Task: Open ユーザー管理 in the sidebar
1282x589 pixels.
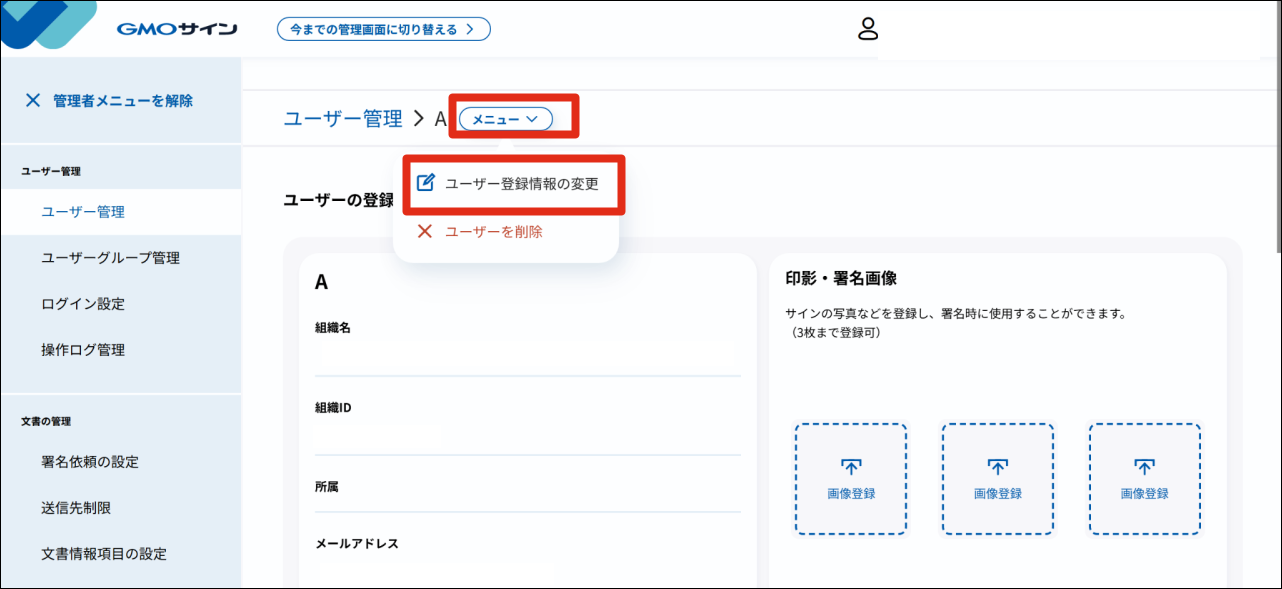Action: pyautogui.click(x=83, y=212)
